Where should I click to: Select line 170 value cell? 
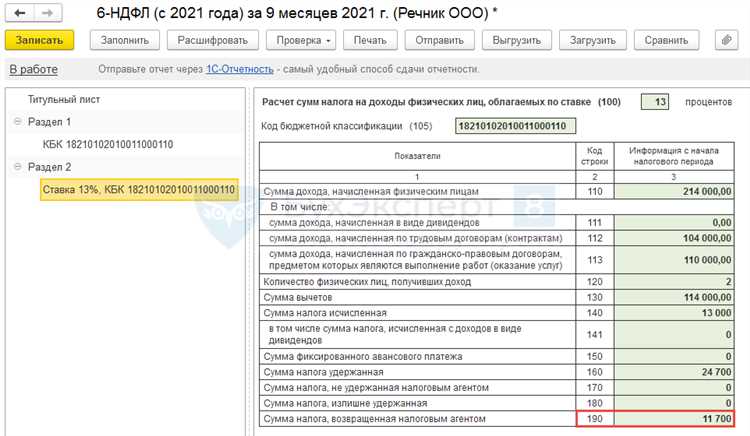[674, 388]
